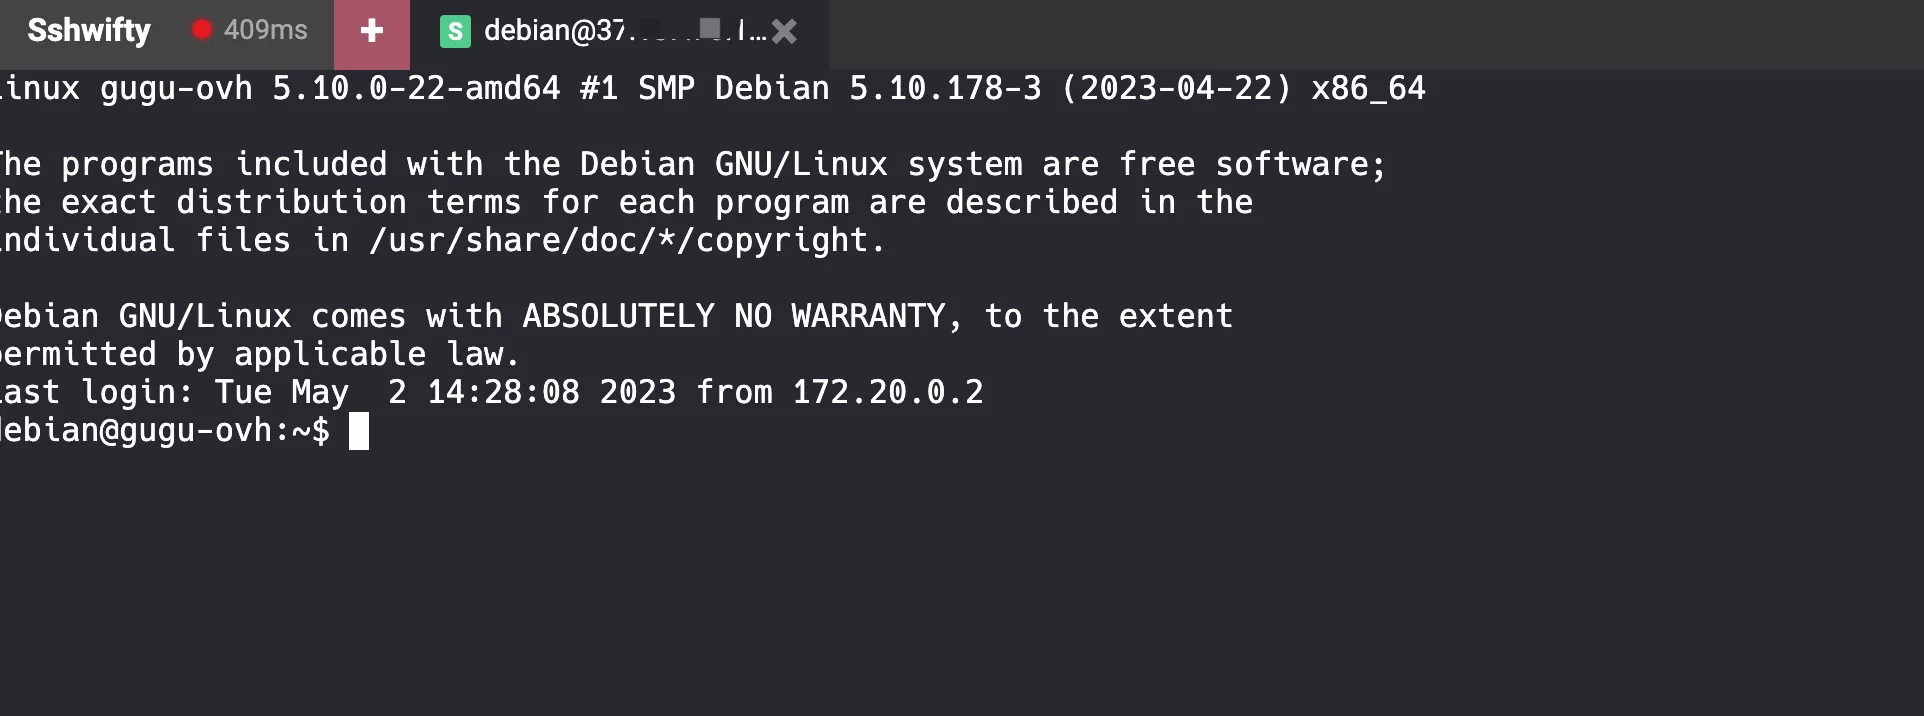Click the (2023-04-22) build date text
Image resolution: width=1924 pixels, height=716 pixels.
click(x=1176, y=89)
